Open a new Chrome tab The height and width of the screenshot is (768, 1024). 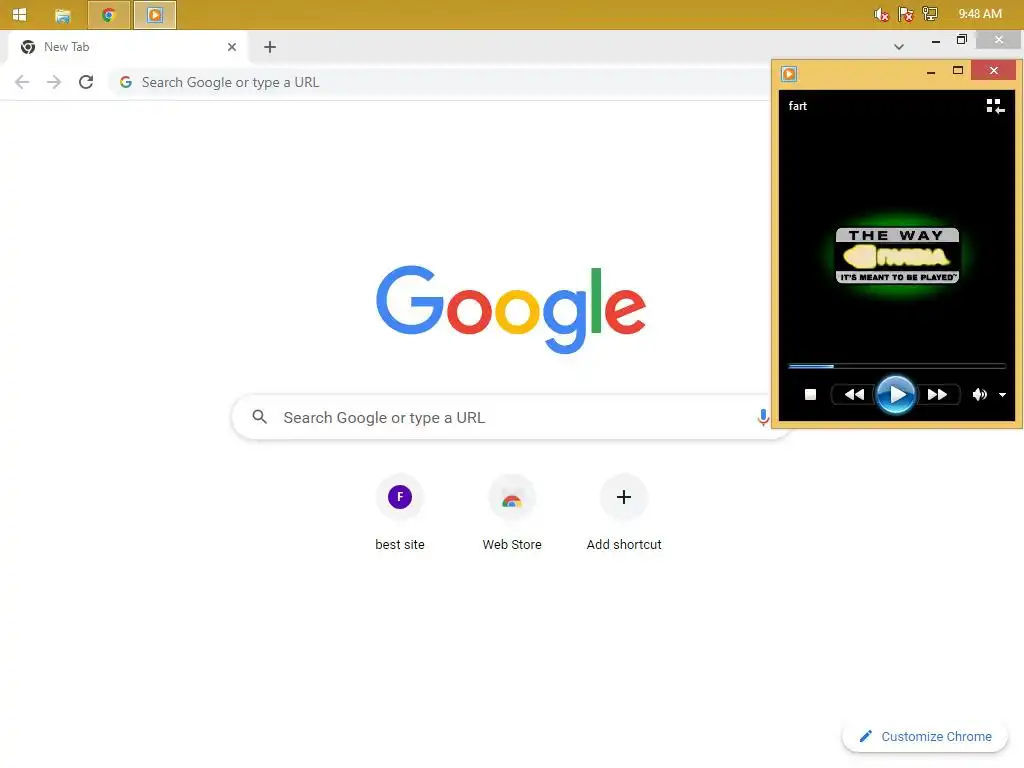tap(270, 47)
